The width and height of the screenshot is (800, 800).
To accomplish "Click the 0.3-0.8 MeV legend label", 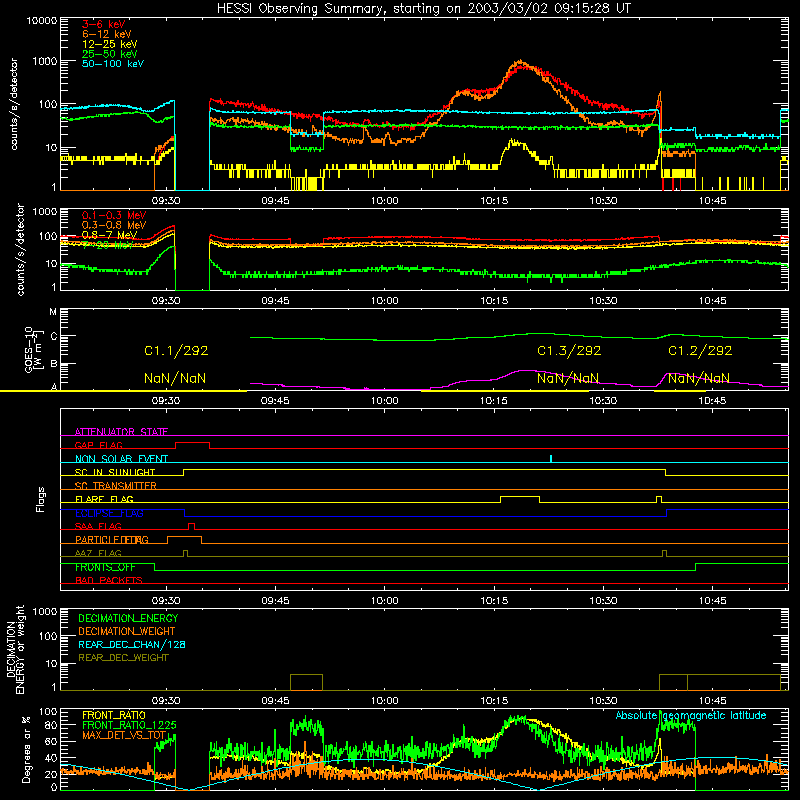I will (114, 225).
